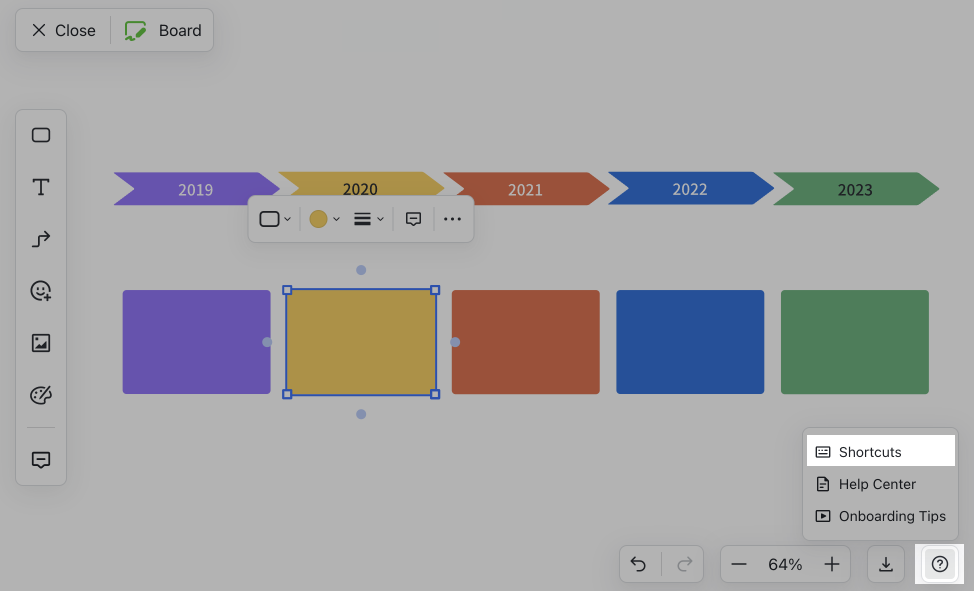Select the Text tool
This screenshot has height=591, width=974.
pos(41,187)
